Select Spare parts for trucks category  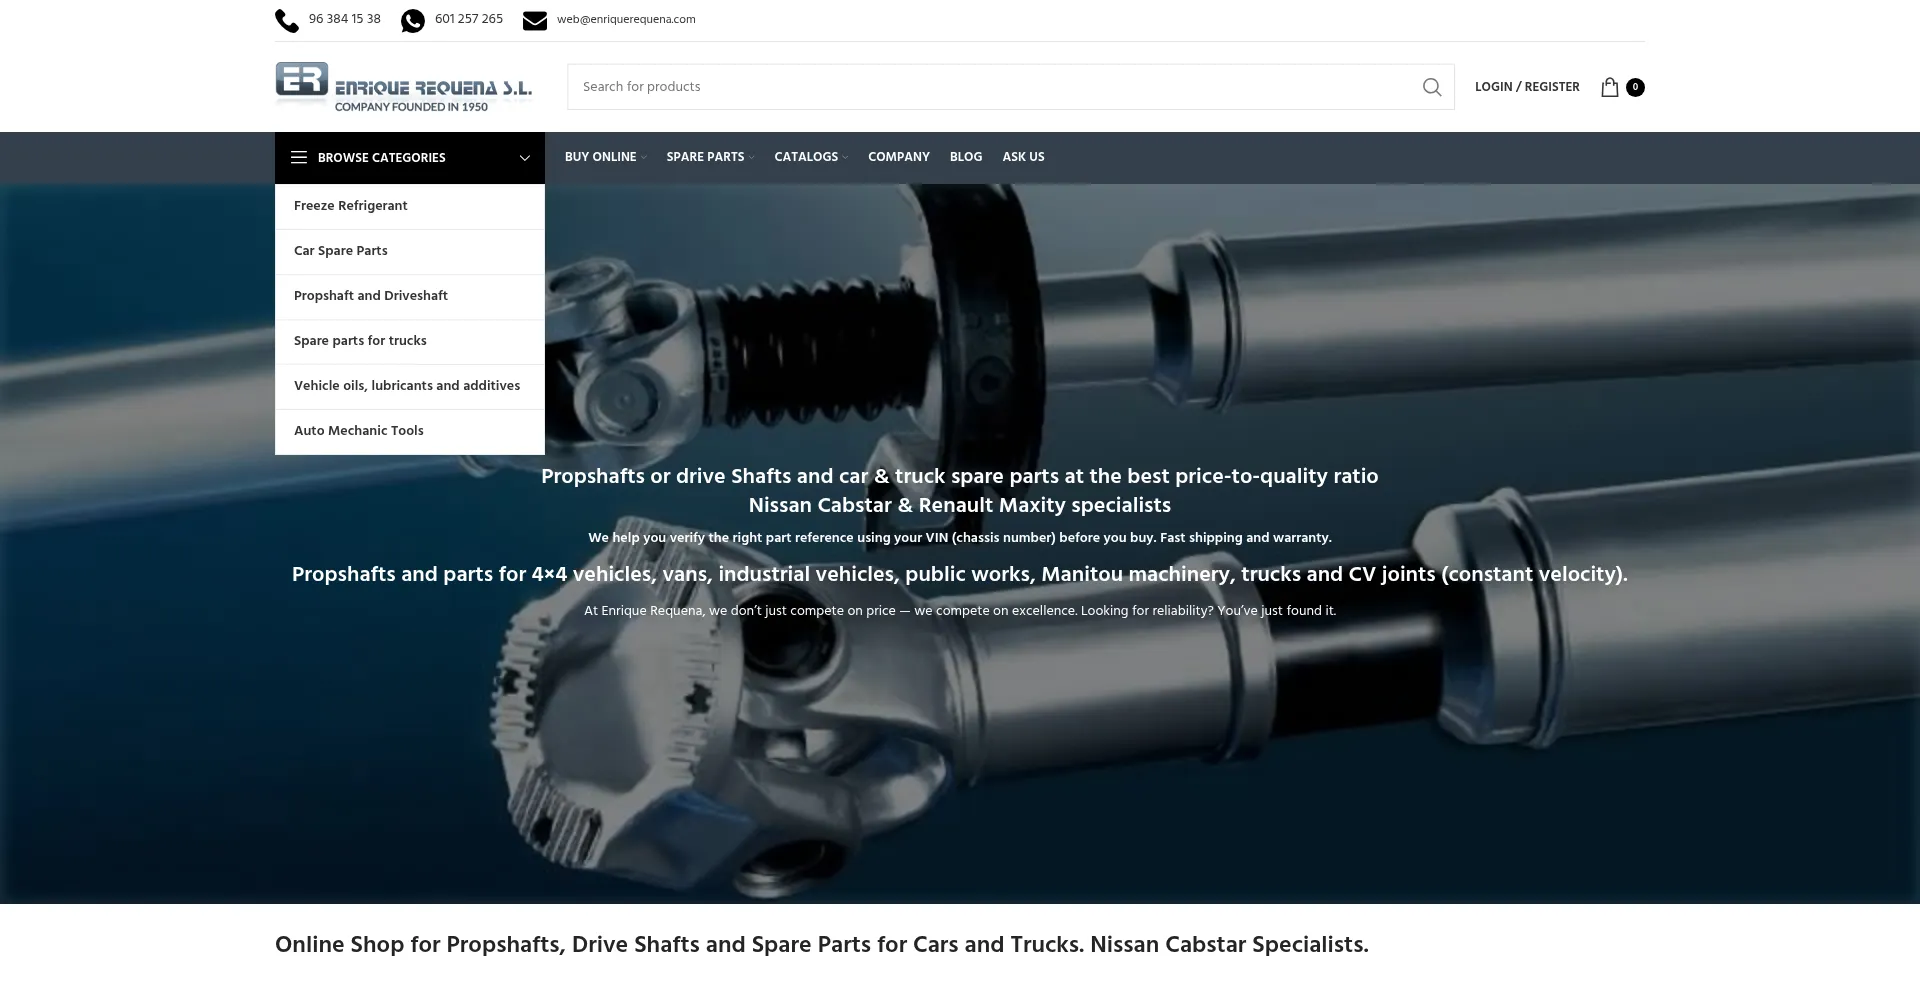tap(410, 341)
